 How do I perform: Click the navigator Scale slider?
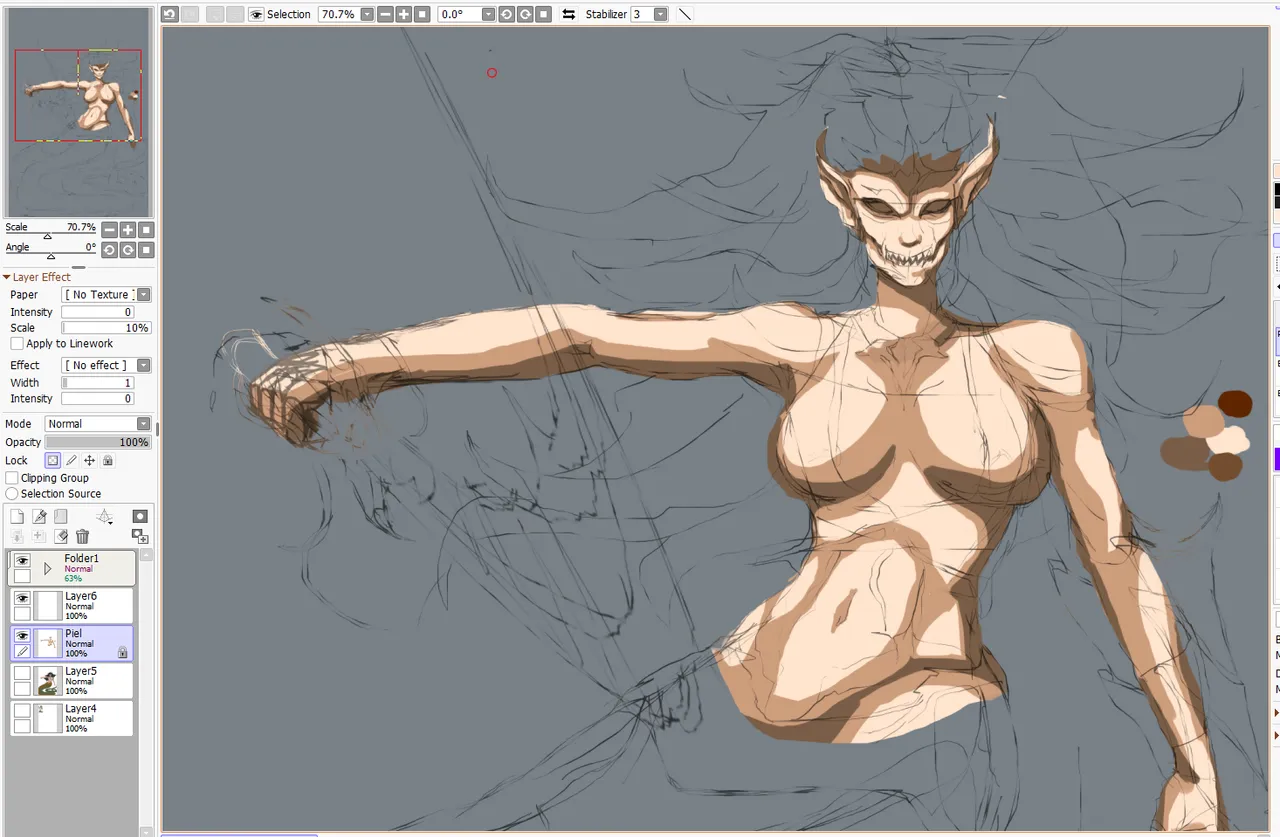[x=51, y=235]
